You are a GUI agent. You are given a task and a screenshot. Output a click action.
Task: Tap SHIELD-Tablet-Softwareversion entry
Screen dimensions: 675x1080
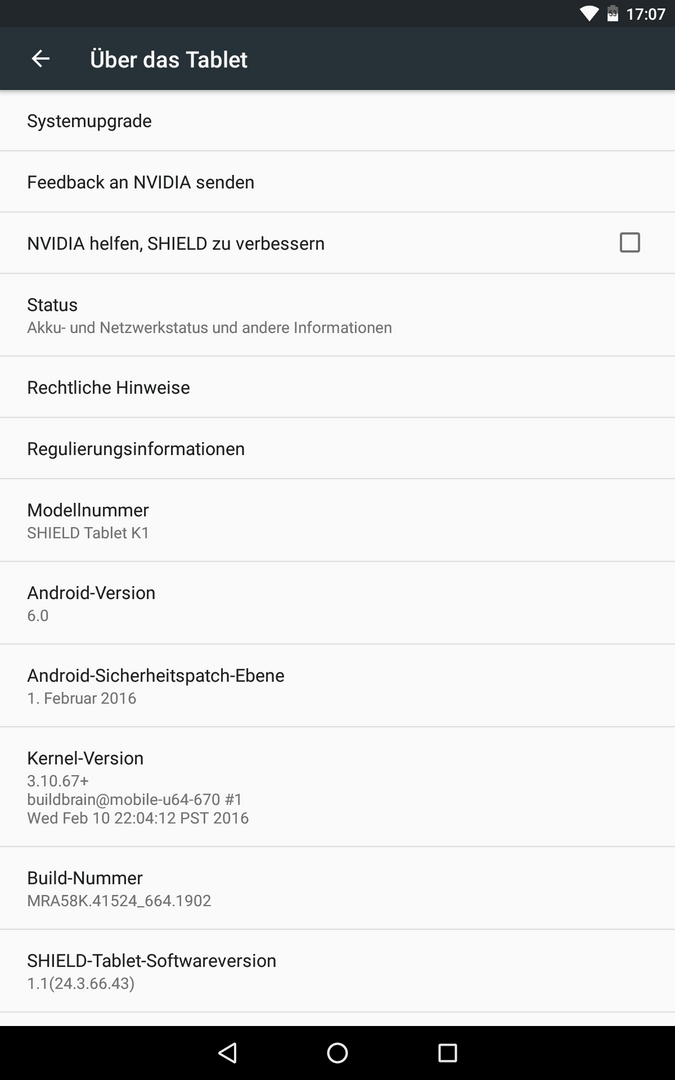338,971
